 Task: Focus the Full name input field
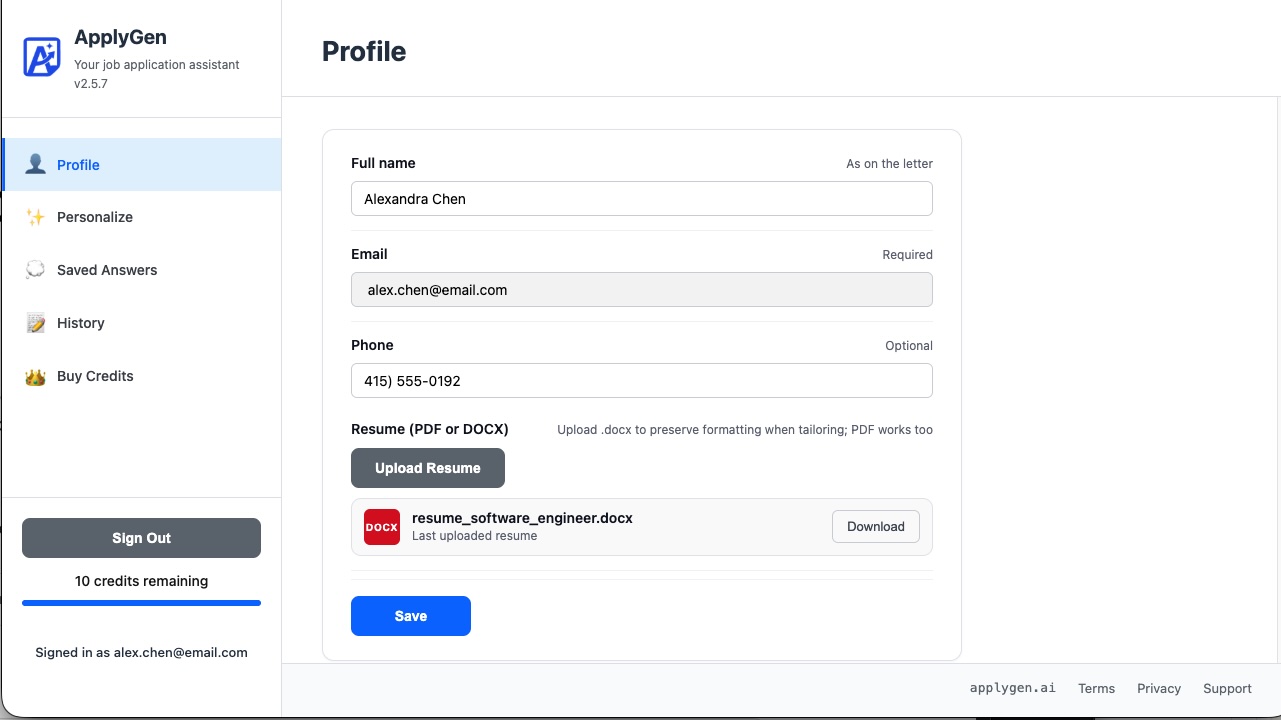(x=642, y=199)
